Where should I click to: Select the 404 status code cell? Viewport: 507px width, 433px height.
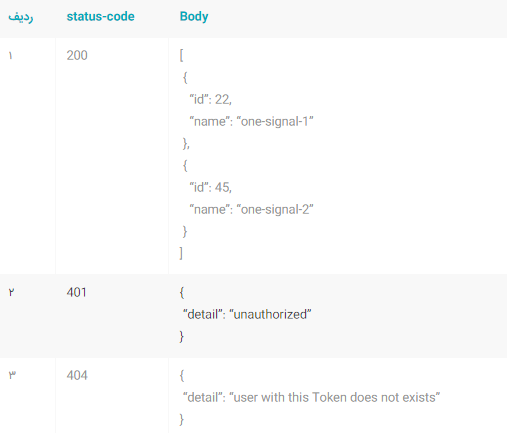[77, 376]
